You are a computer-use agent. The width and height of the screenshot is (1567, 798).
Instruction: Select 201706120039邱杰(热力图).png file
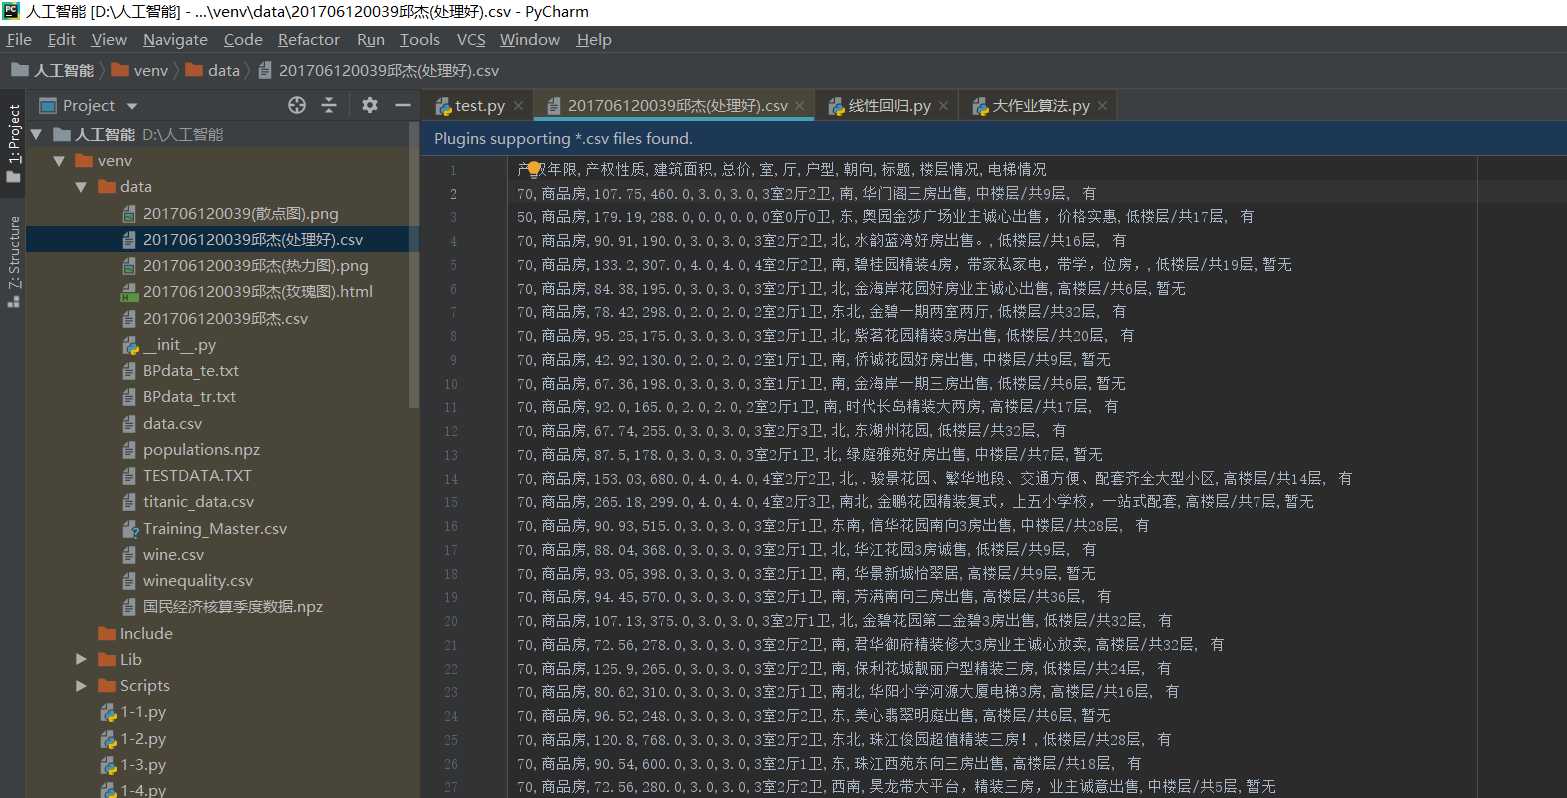(x=255, y=266)
